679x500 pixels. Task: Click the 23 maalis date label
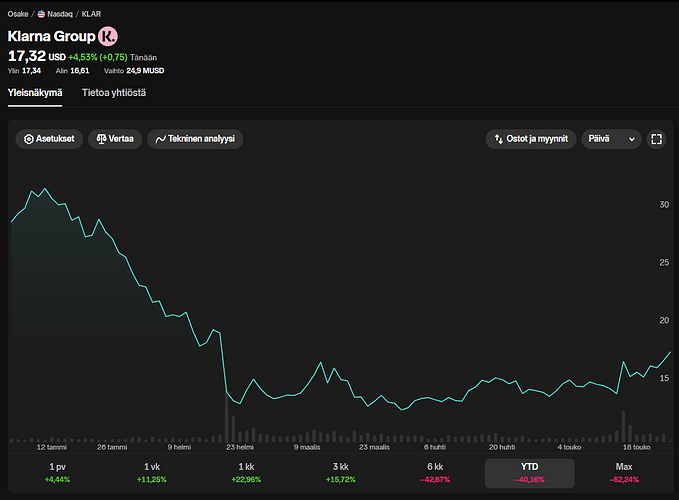point(374,447)
